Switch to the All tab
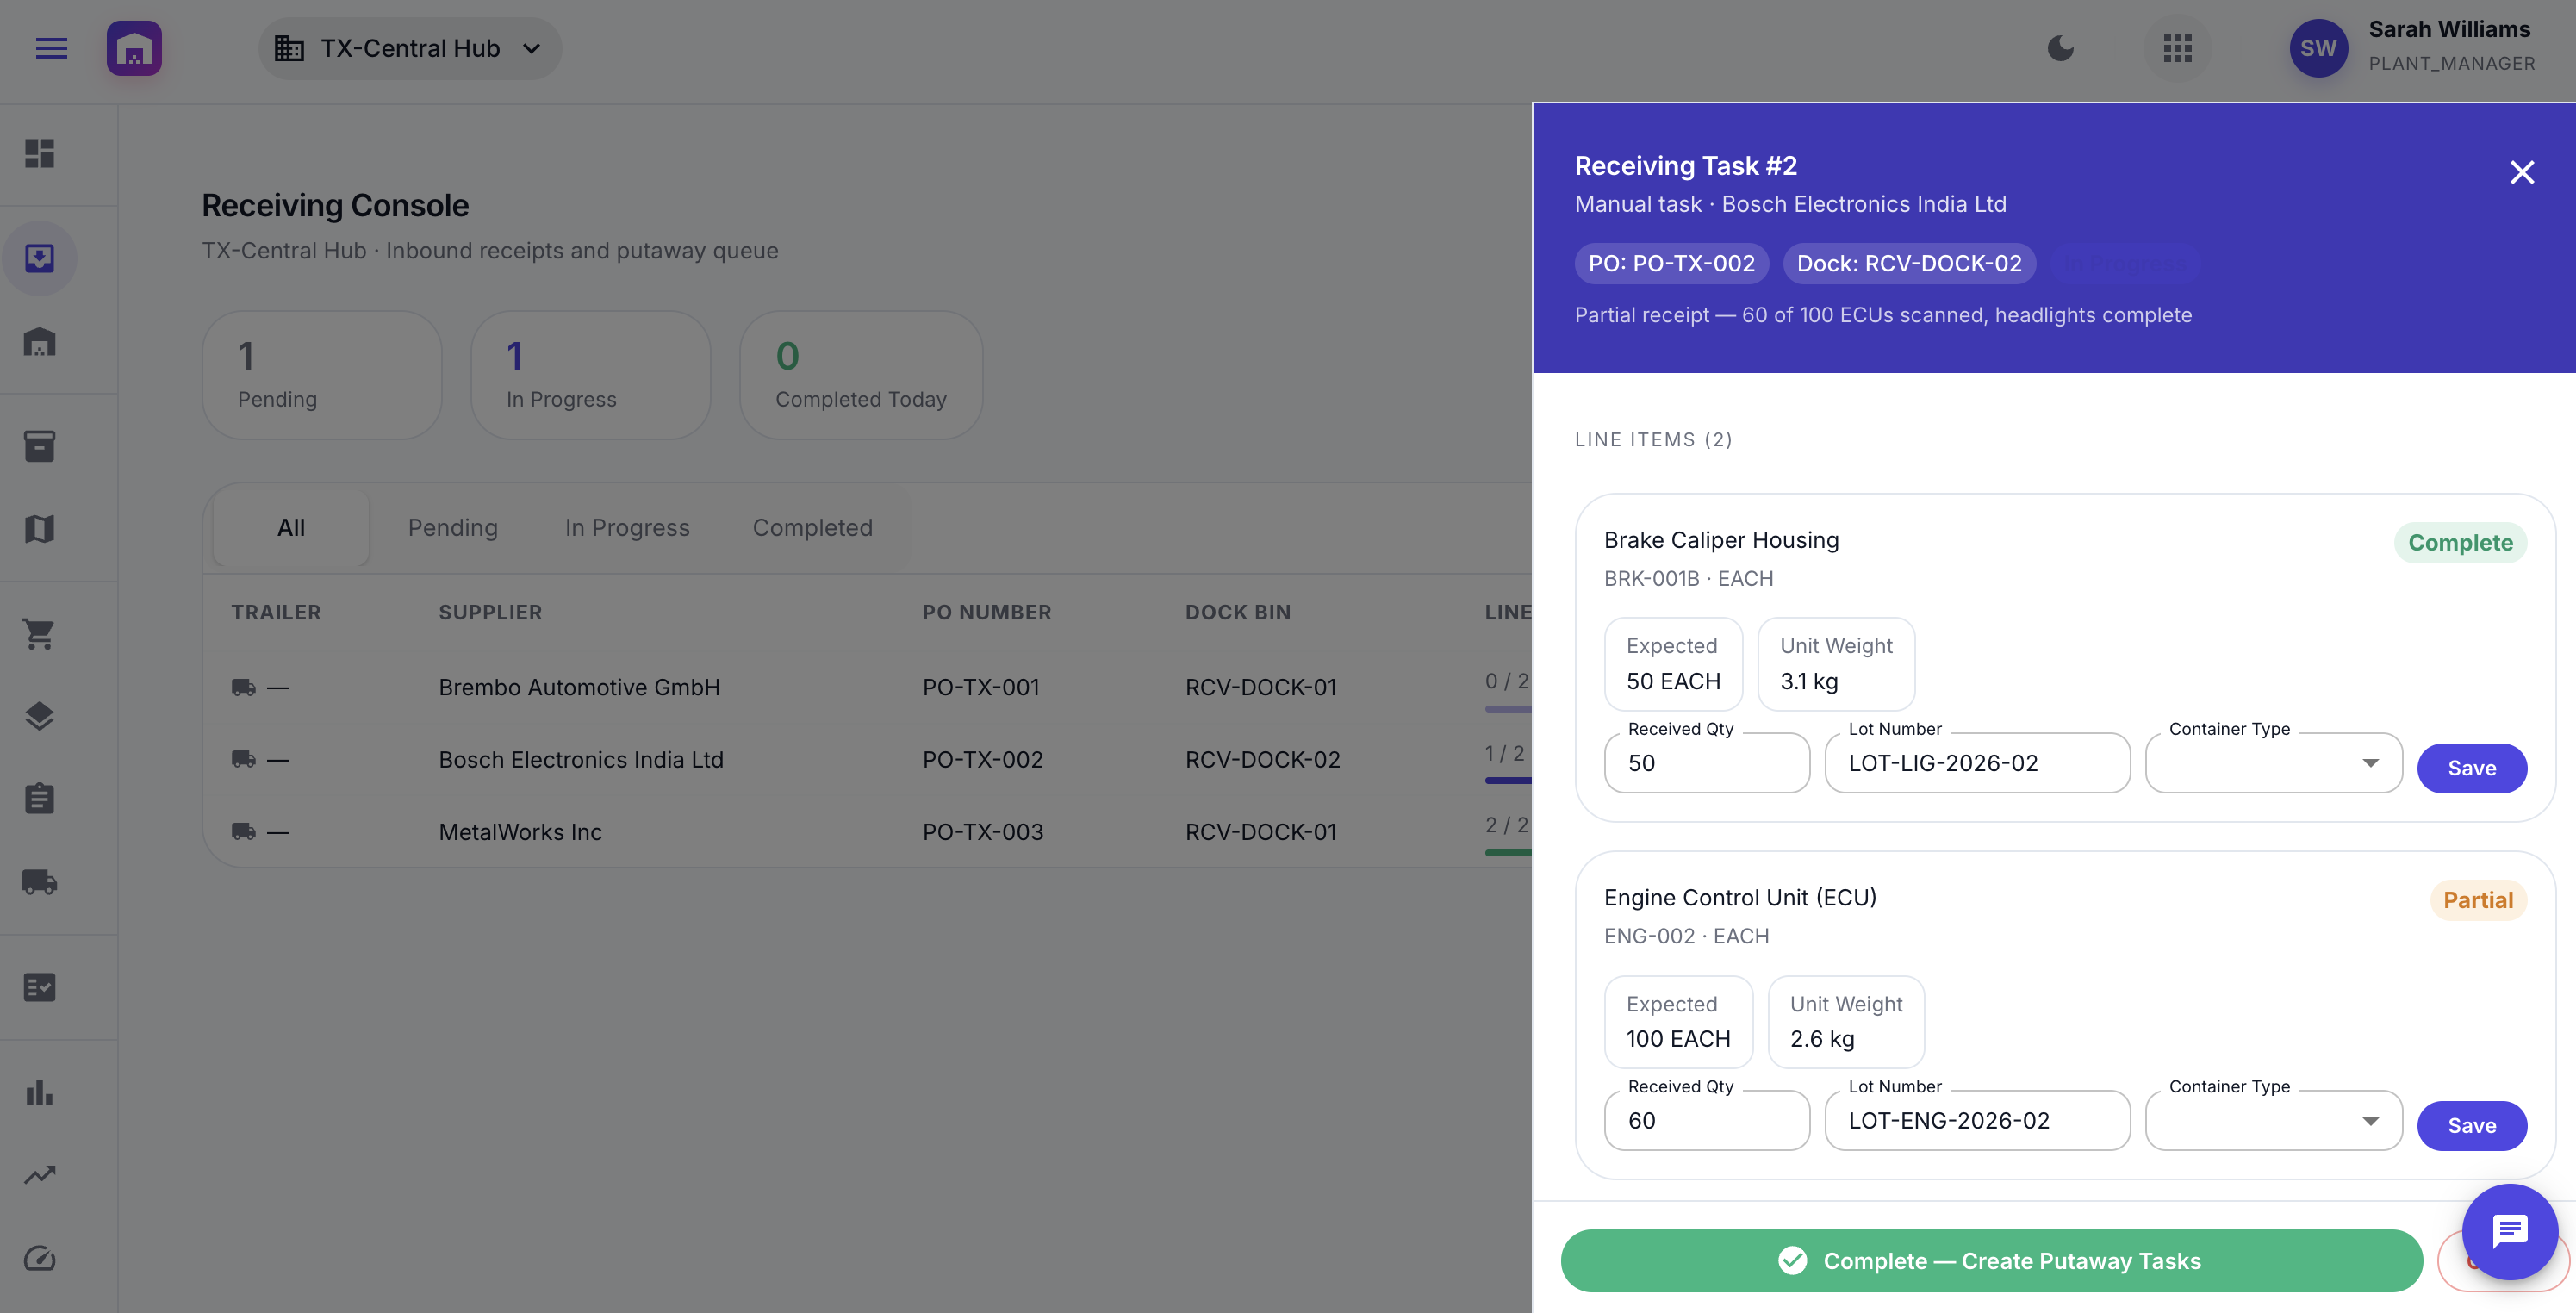Viewport: 2576px width, 1313px height. (291, 528)
